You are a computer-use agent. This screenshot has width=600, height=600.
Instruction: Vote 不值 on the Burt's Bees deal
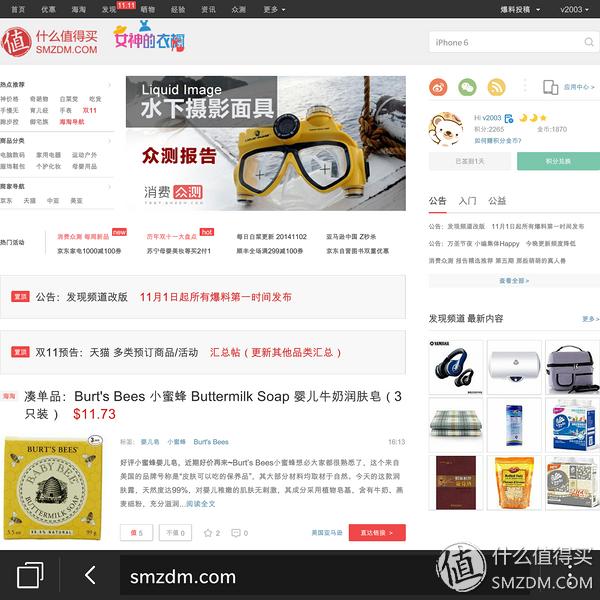[175, 533]
